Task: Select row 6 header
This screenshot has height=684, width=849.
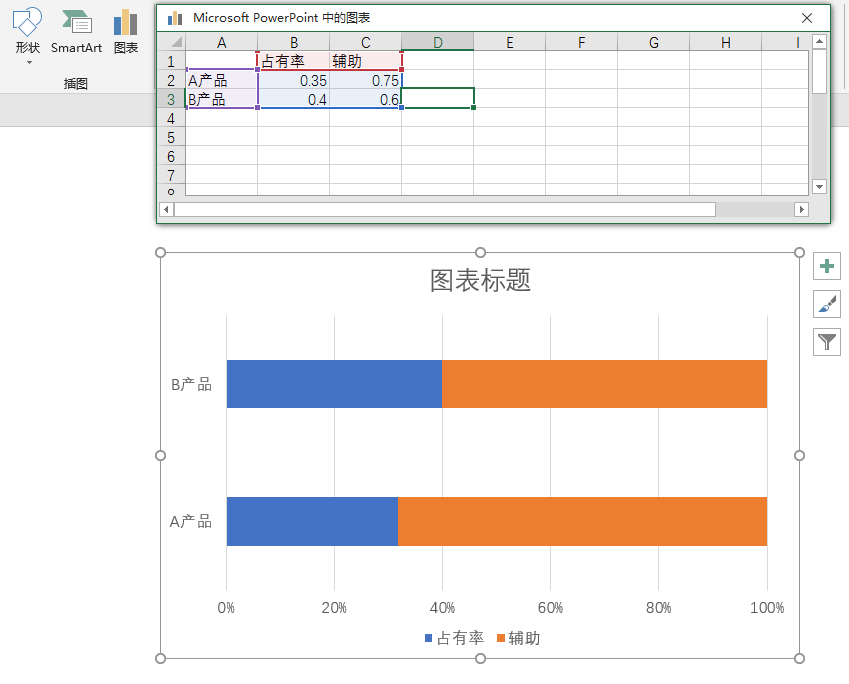Action: [171, 156]
